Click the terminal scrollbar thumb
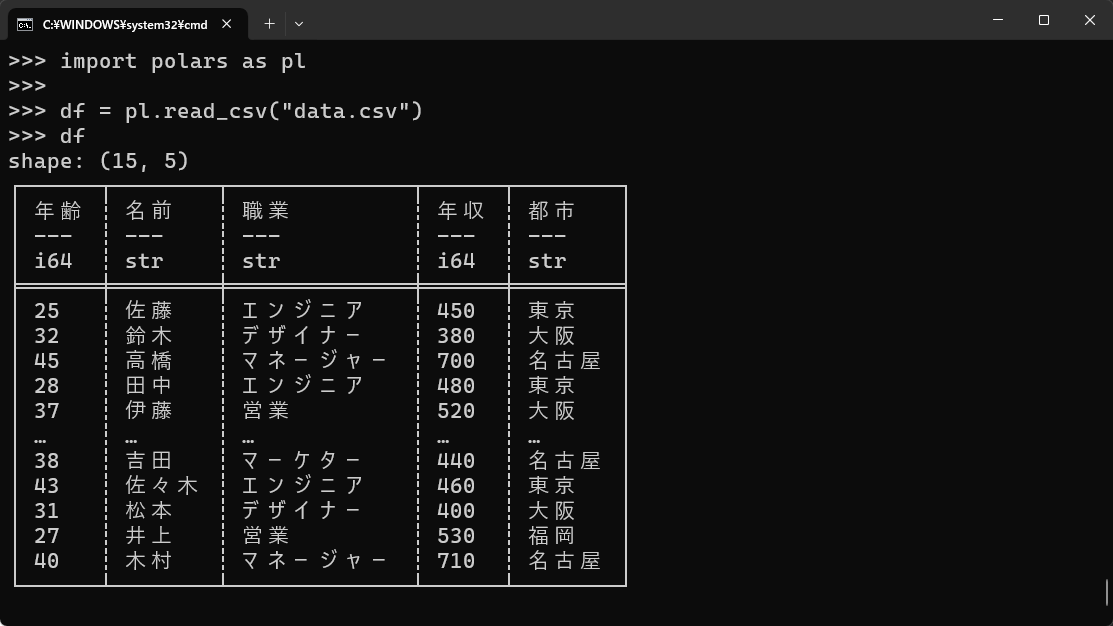 [x=1107, y=592]
